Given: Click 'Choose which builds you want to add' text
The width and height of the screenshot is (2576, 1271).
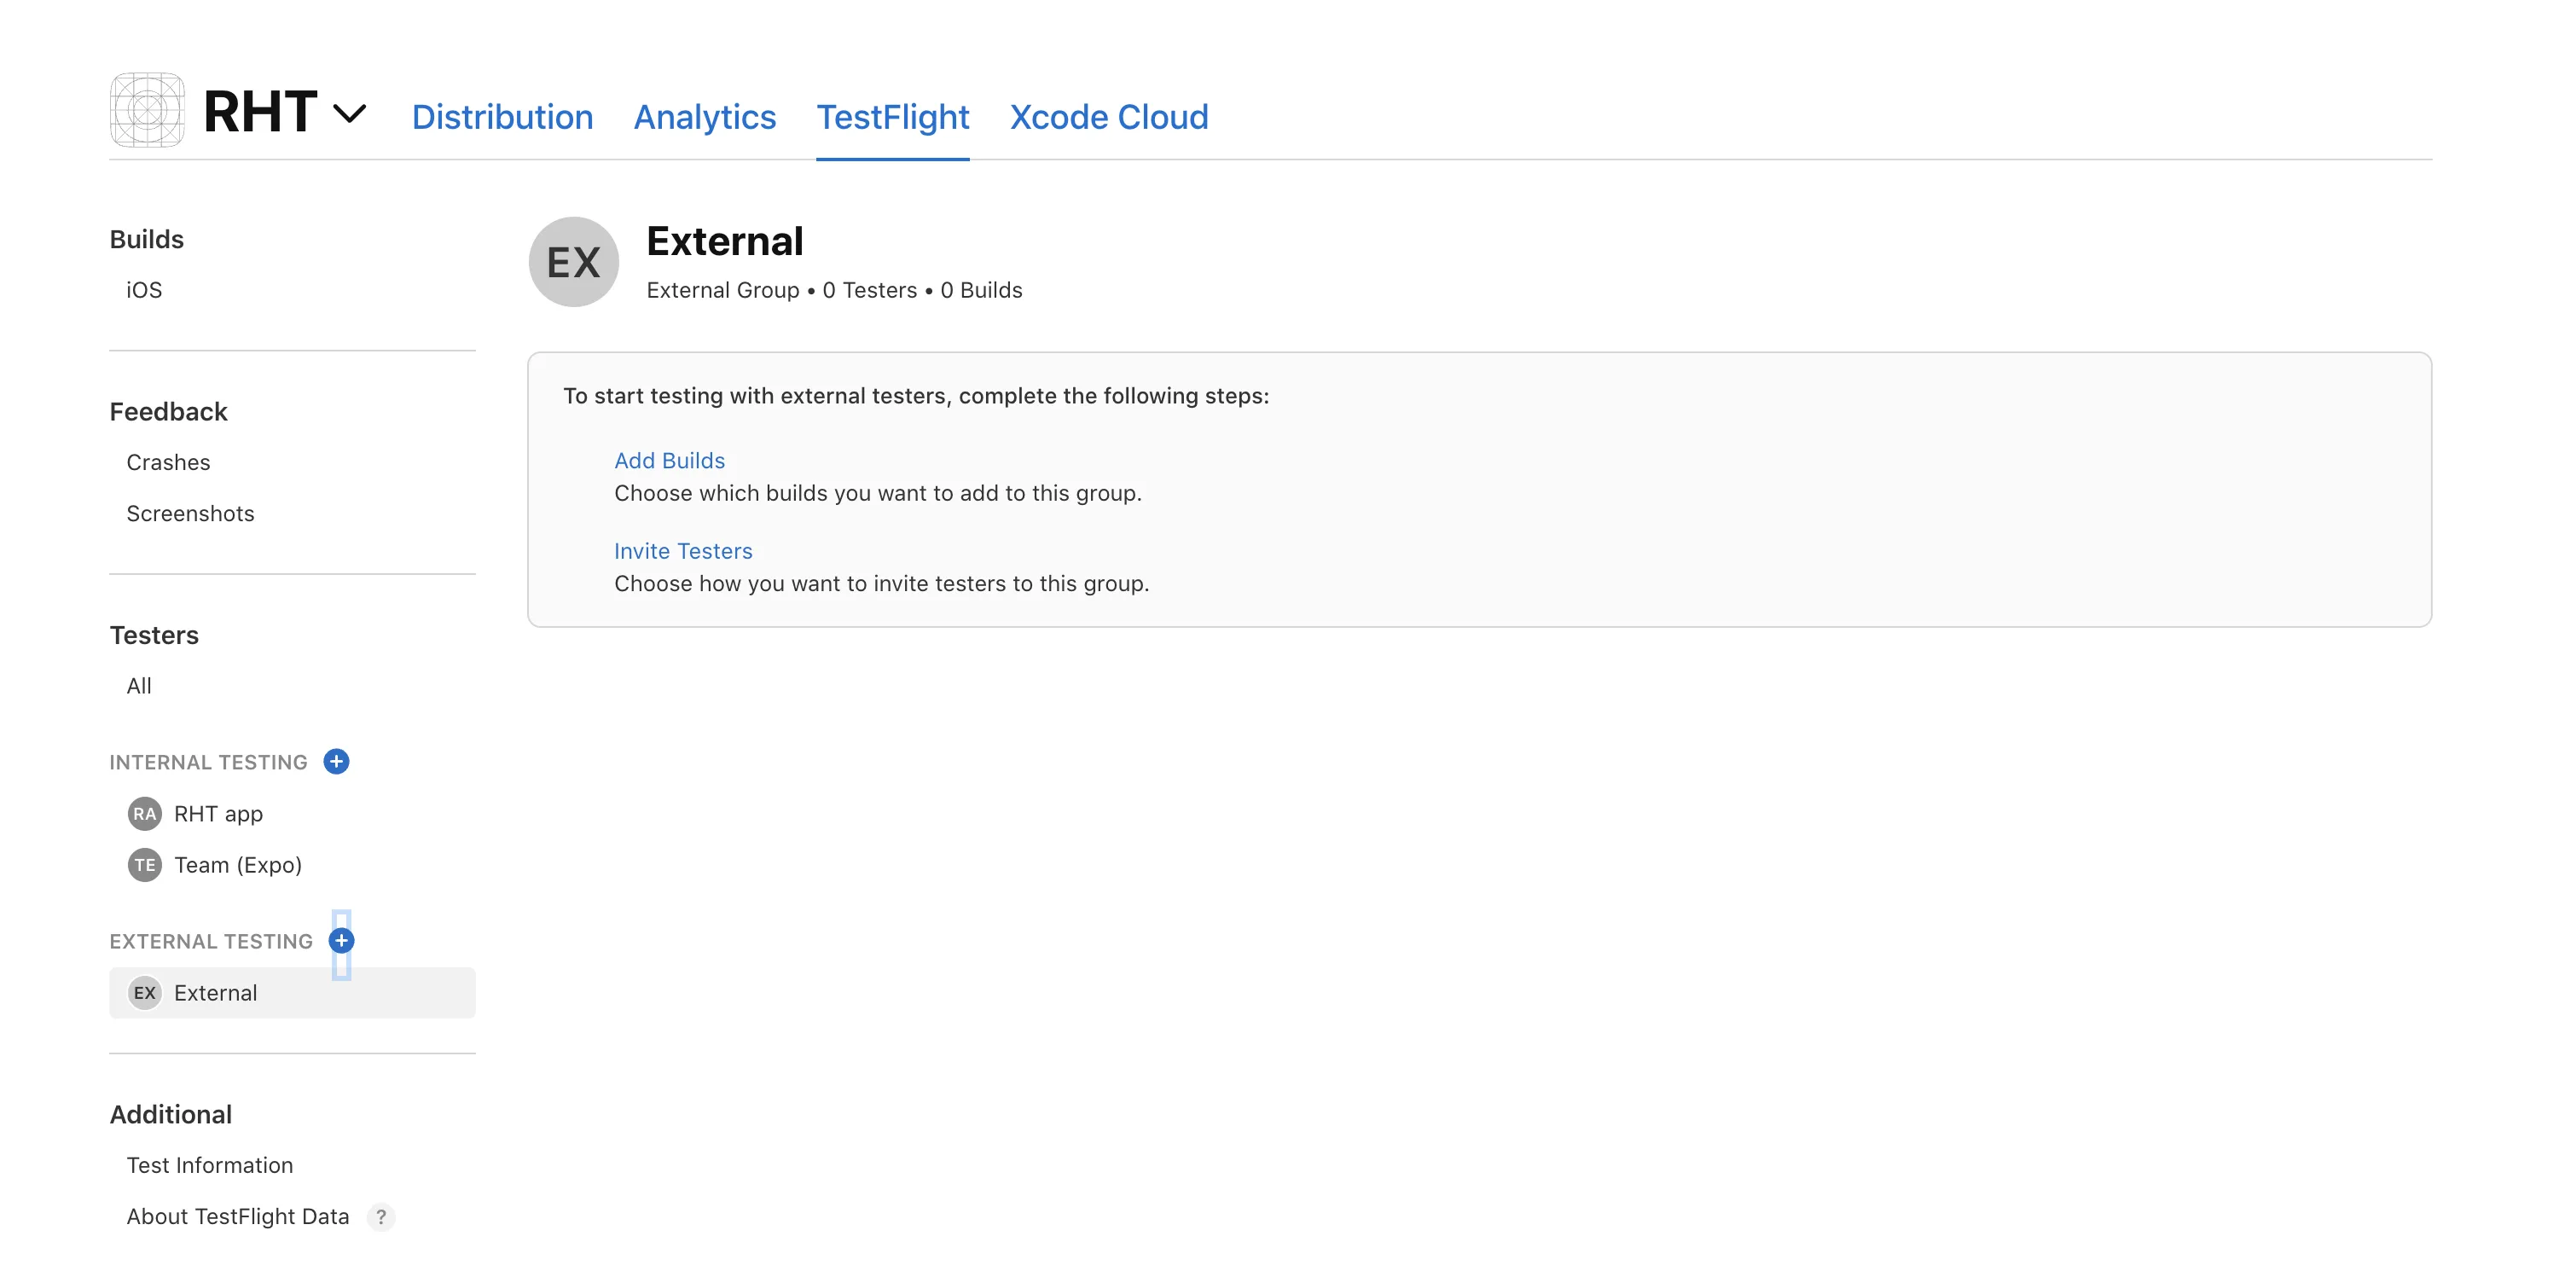Looking at the screenshot, I should click(878, 493).
